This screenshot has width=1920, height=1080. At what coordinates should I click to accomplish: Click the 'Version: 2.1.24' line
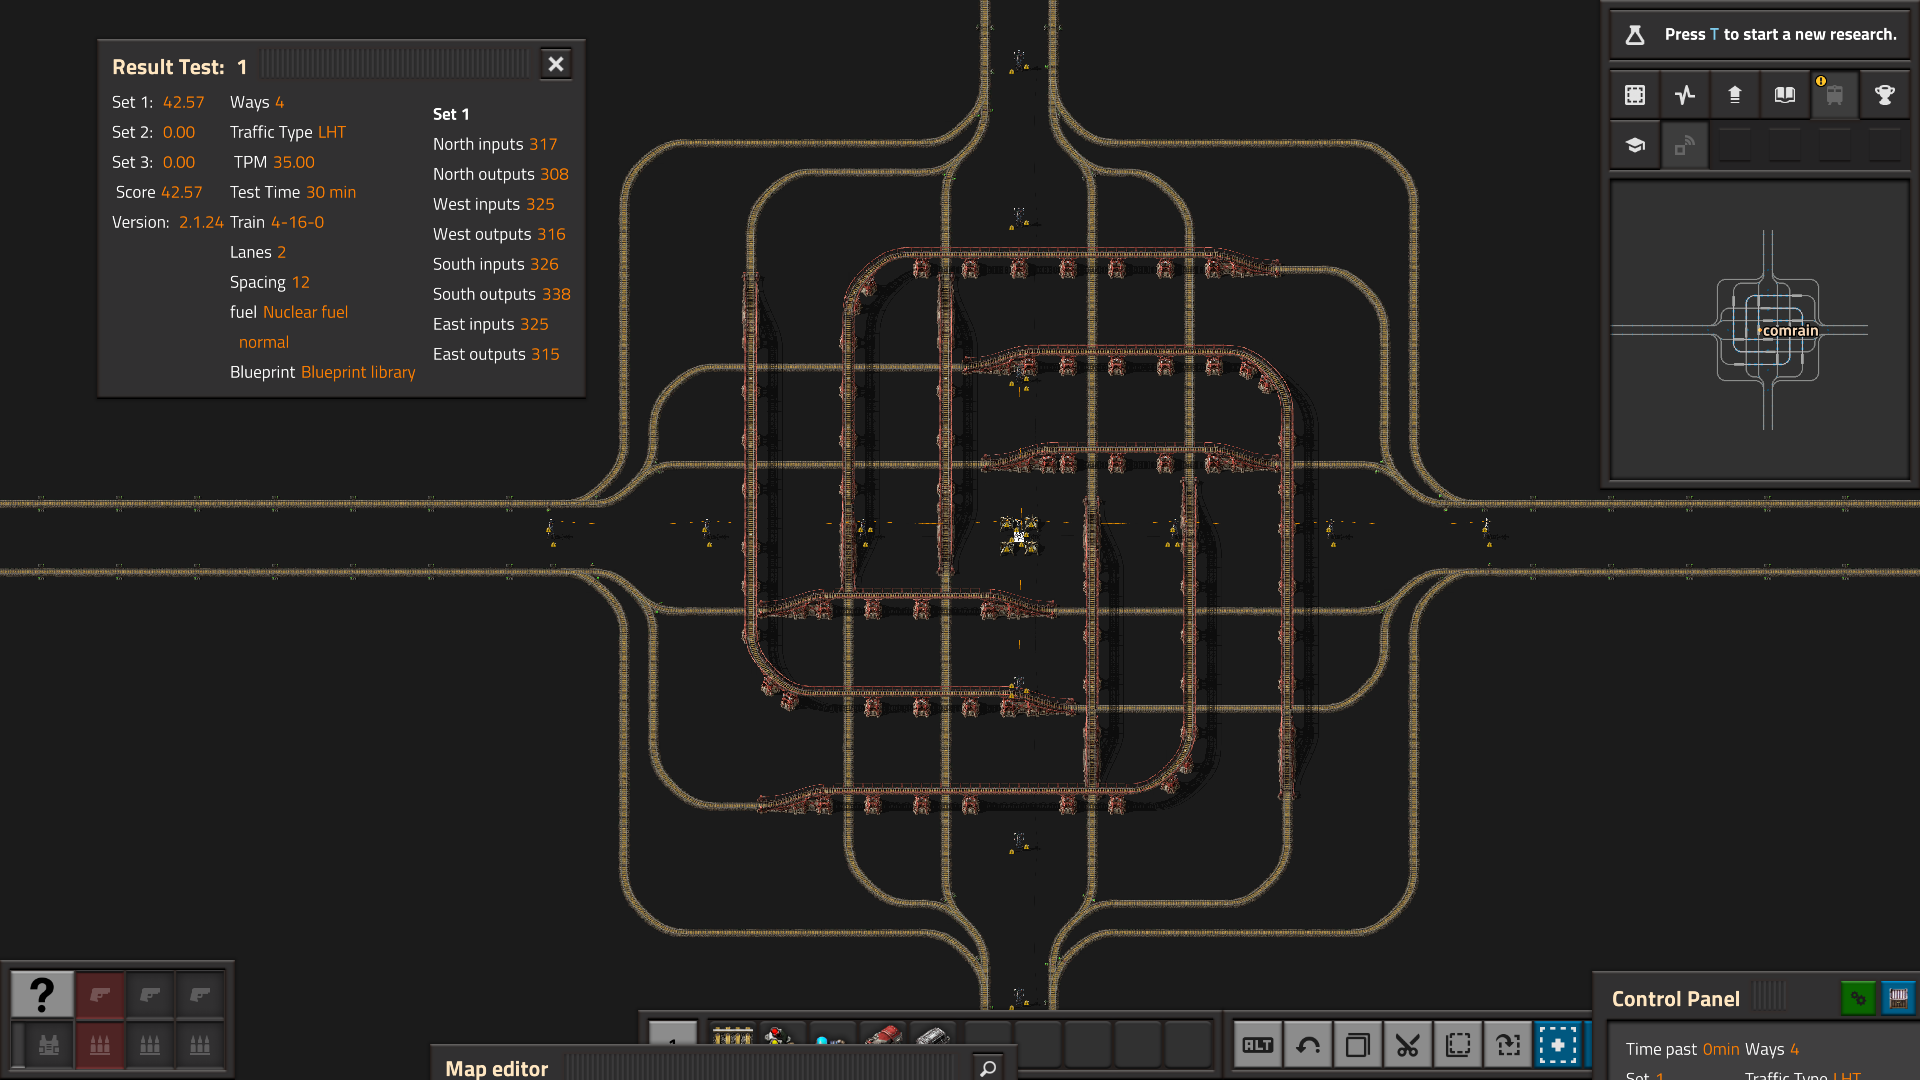[x=168, y=222]
